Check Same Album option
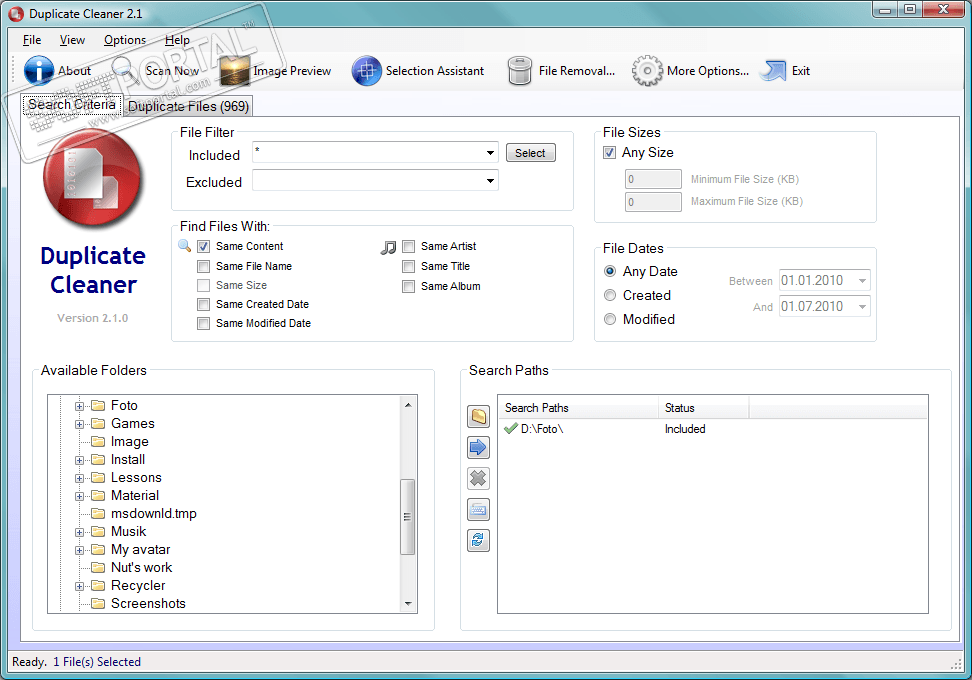This screenshot has height=680, width=972. tap(409, 286)
